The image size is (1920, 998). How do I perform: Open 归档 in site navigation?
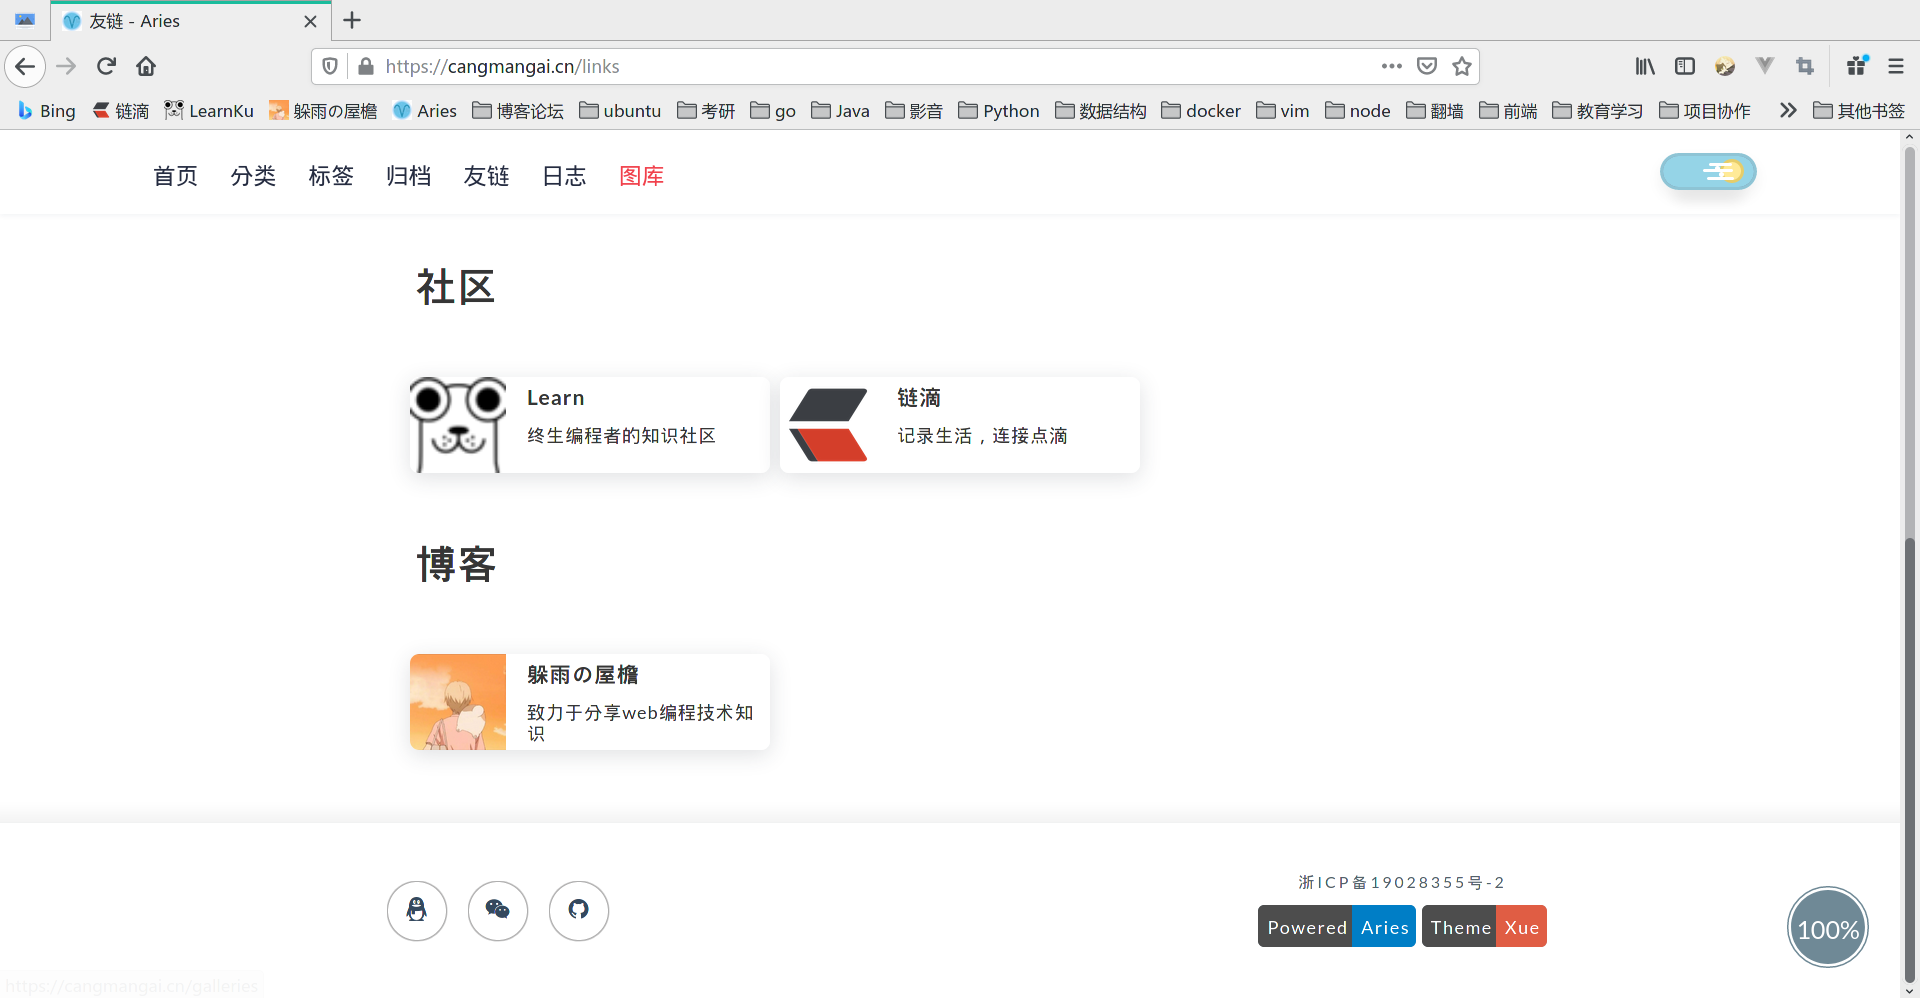[409, 176]
